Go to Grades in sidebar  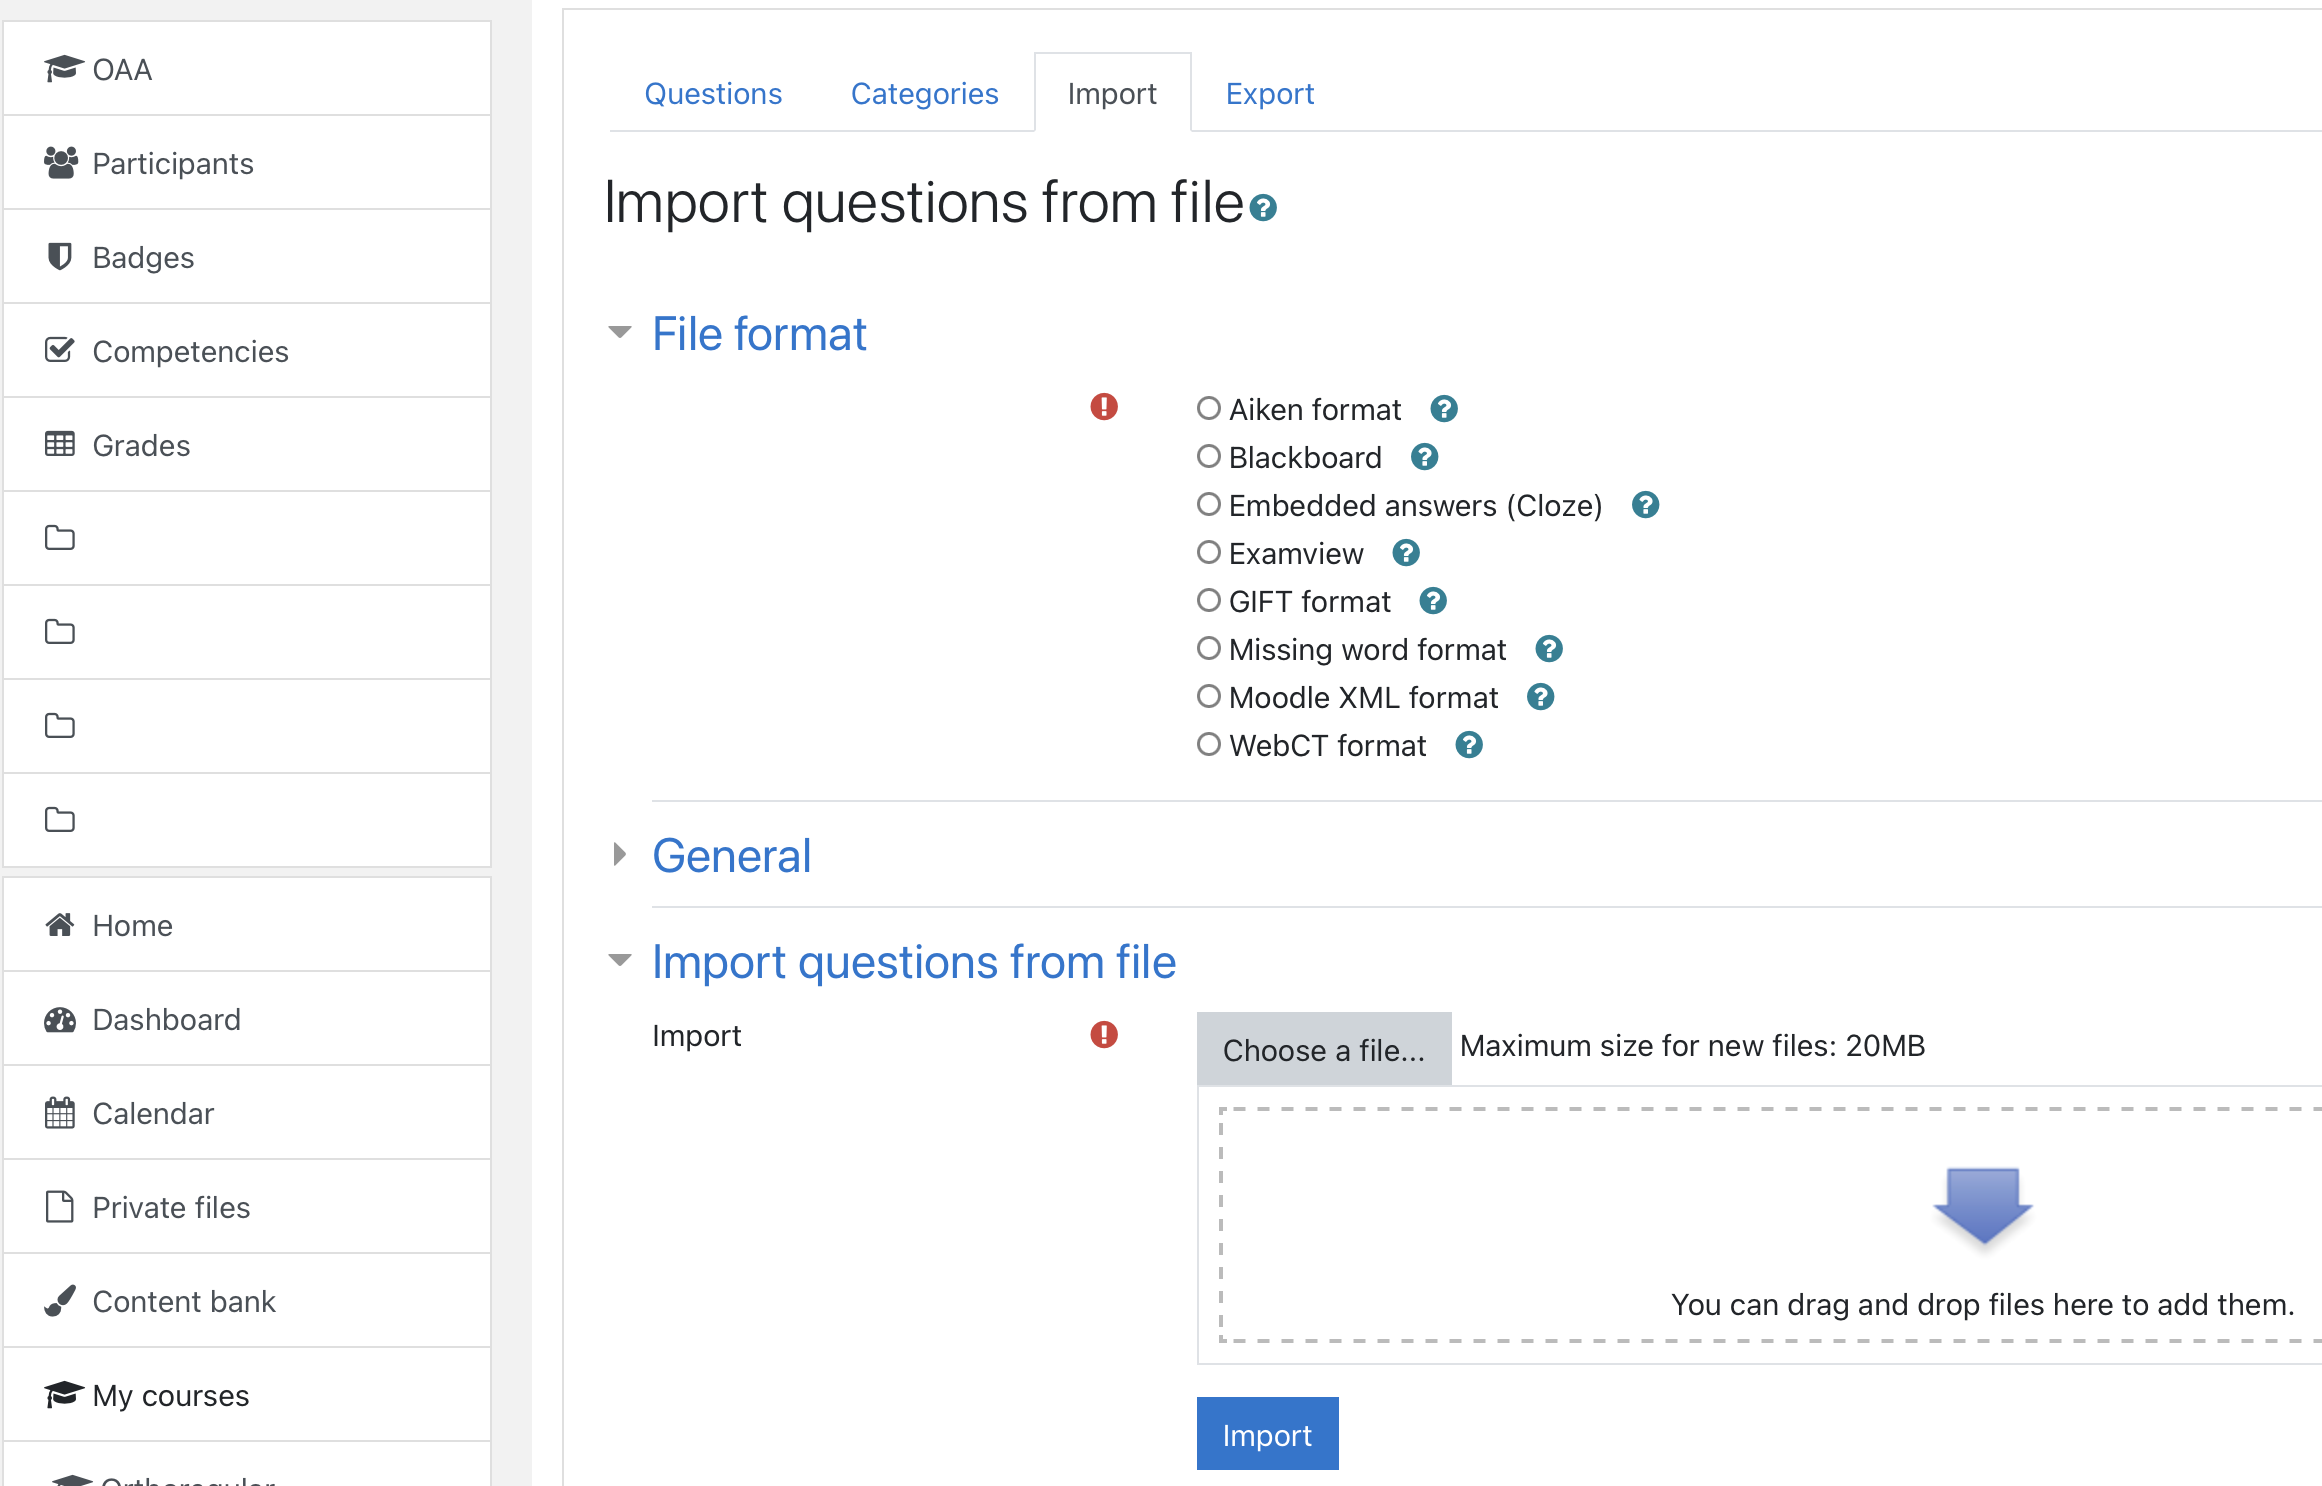point(141,445)
